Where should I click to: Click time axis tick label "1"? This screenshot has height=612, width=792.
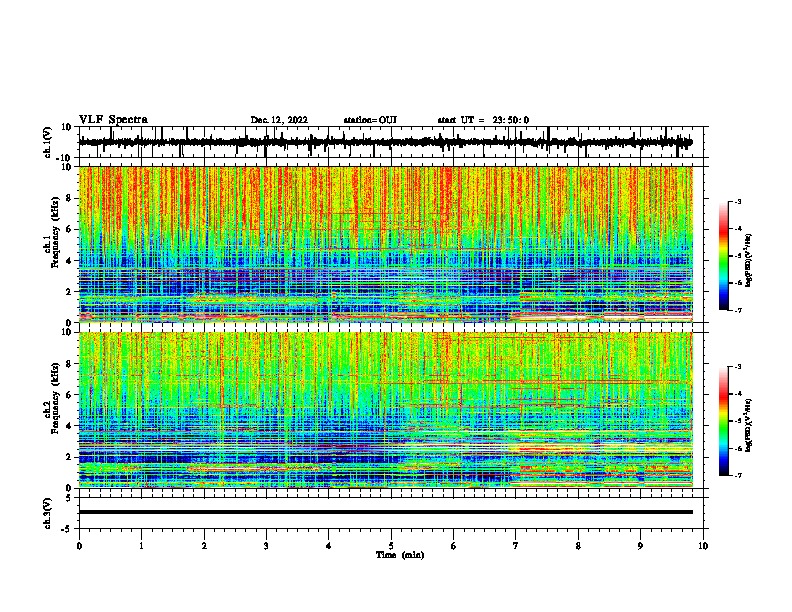coord(141,546)
